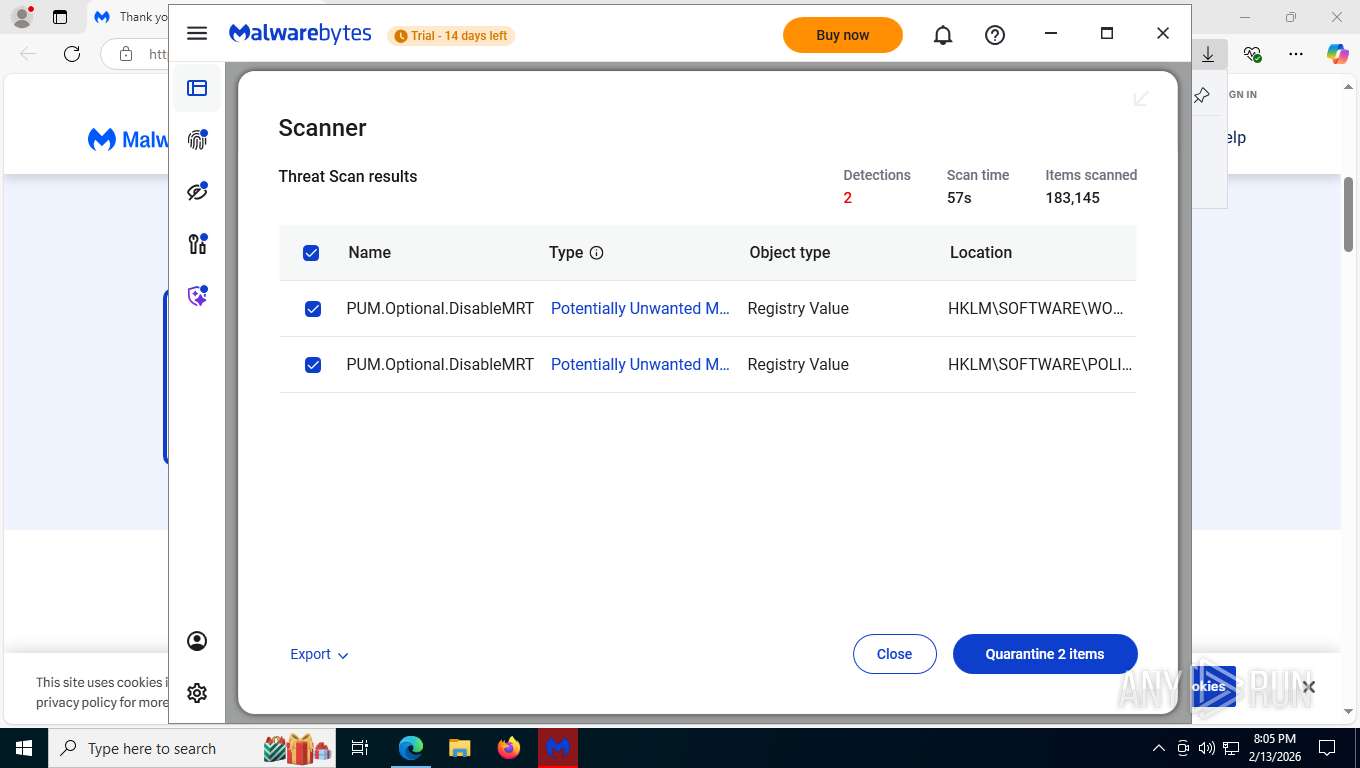Uncheck the detection located in HKLM\SOFTWARE\WO…

(x=313, y=309)
